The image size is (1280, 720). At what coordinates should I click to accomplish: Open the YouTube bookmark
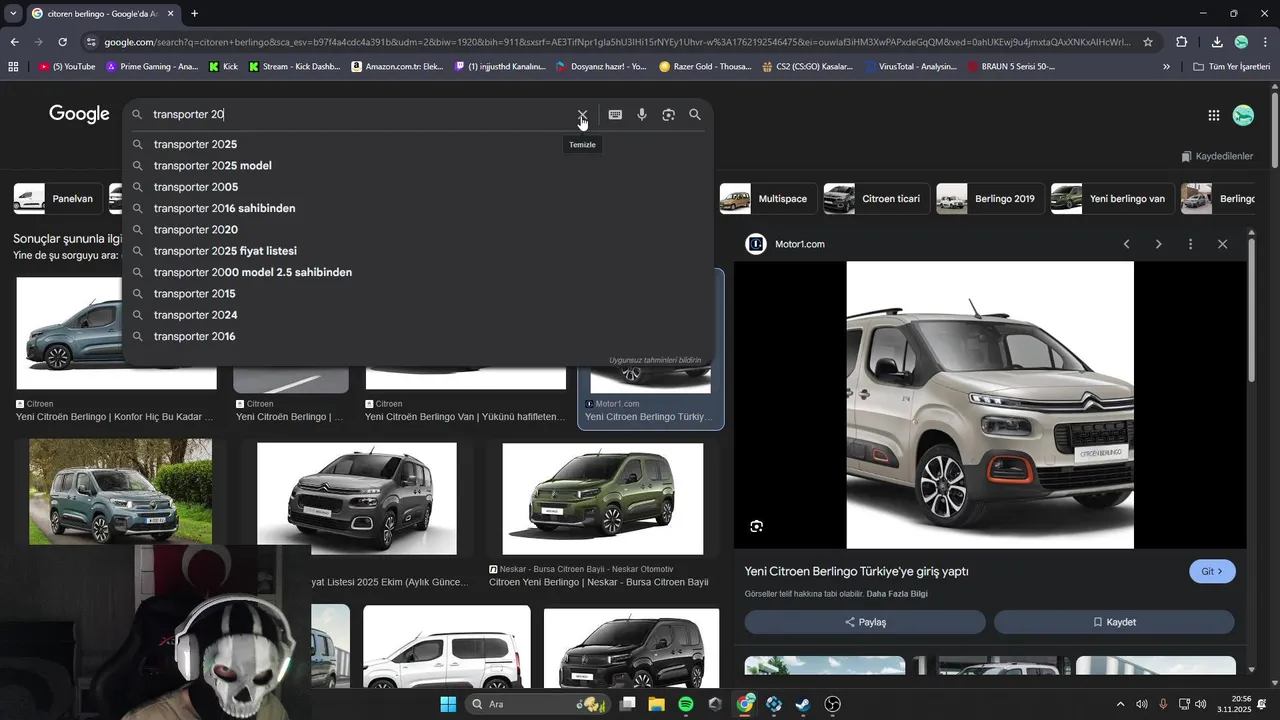[x=66, y=67]
